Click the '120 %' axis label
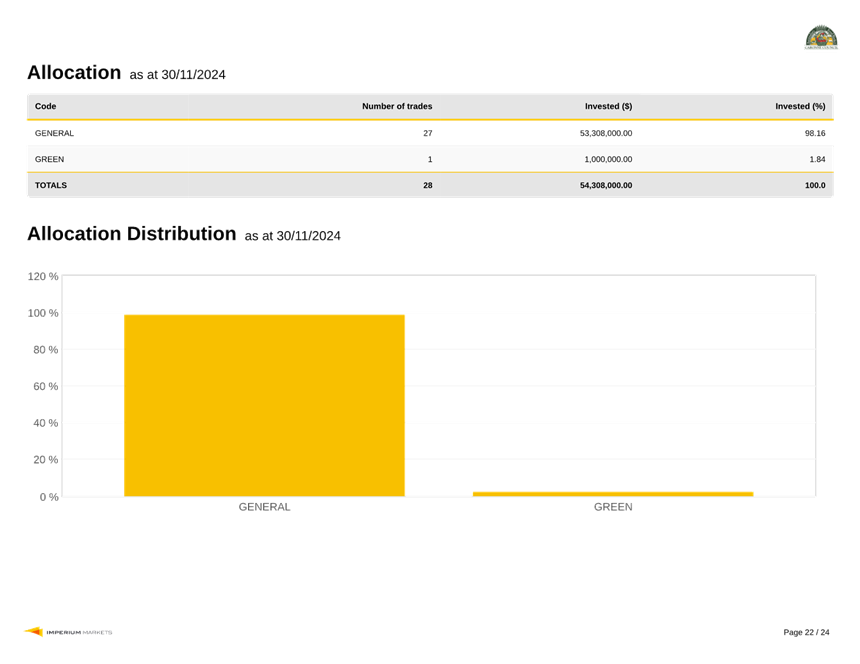The image size is (860, 664). tap(43, 276)
